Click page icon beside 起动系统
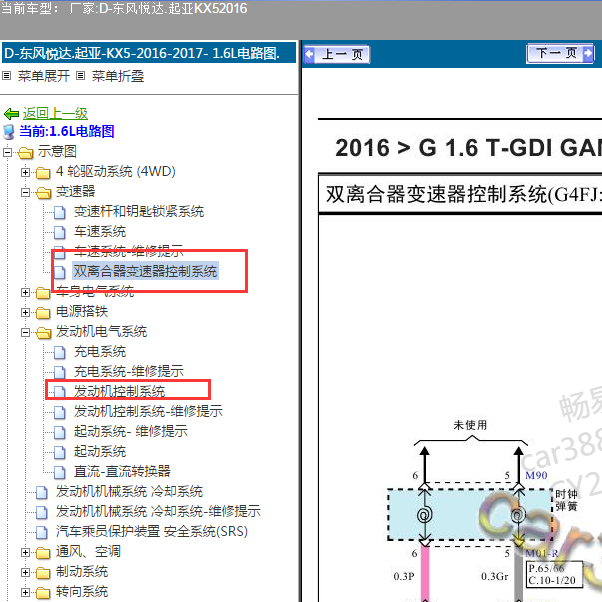This screenshot has width=602, height=602. click(x=60, y=452)
